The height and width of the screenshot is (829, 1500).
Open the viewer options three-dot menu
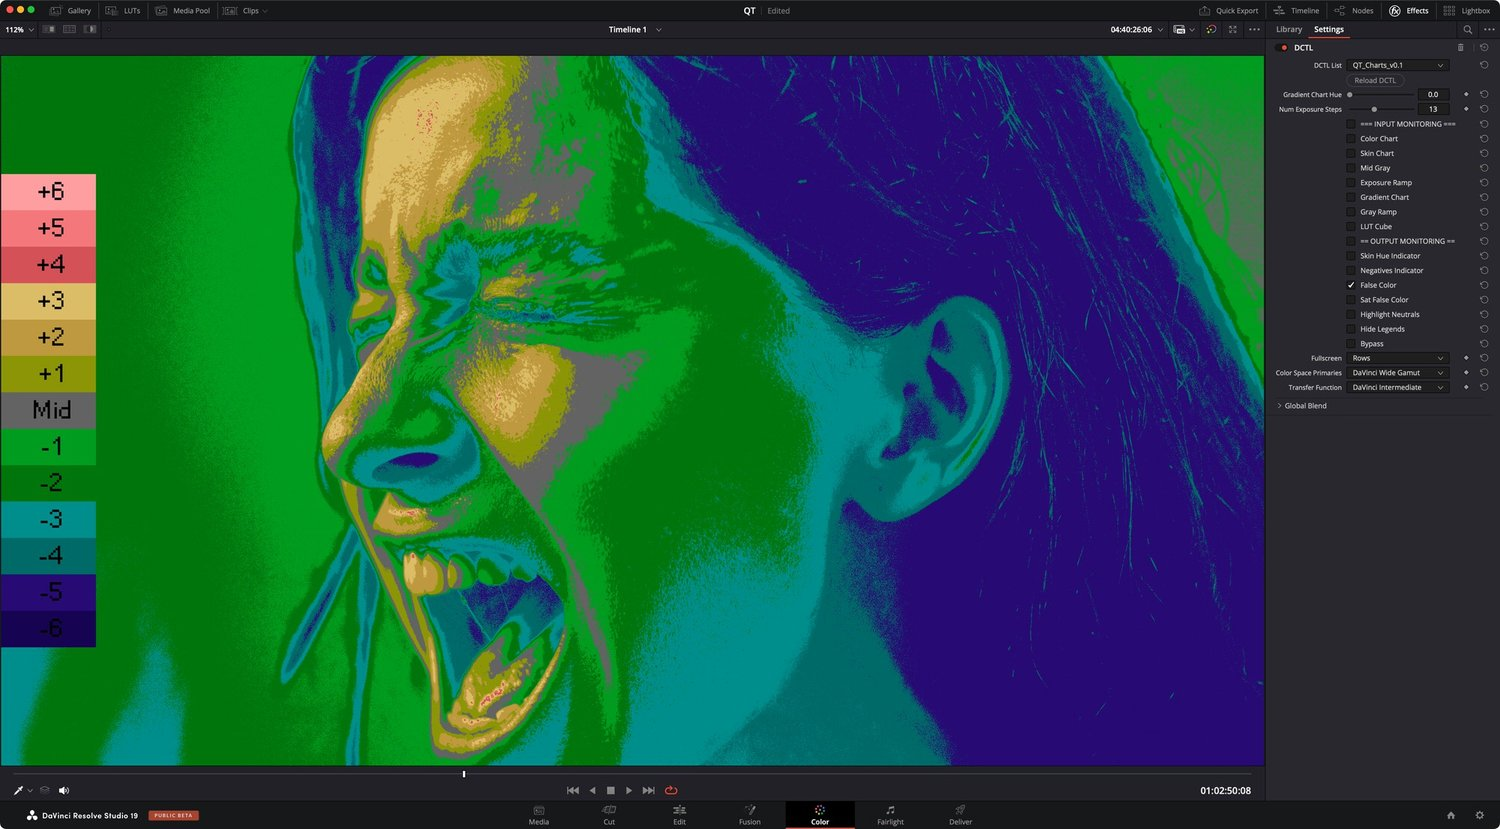tap(1254, 29)
